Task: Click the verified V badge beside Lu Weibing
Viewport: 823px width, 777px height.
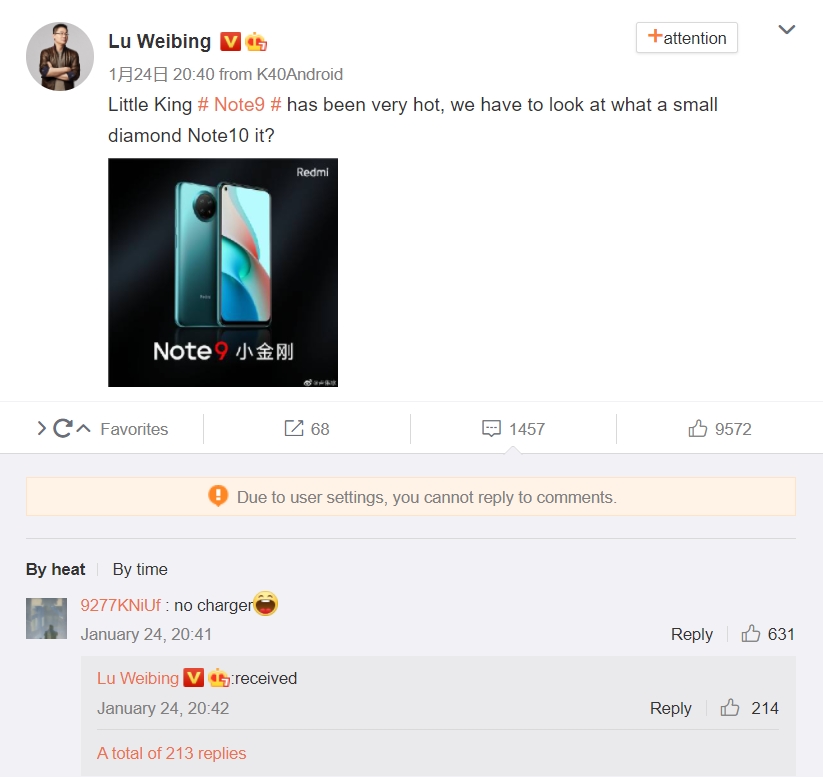Action: point(230,41)
